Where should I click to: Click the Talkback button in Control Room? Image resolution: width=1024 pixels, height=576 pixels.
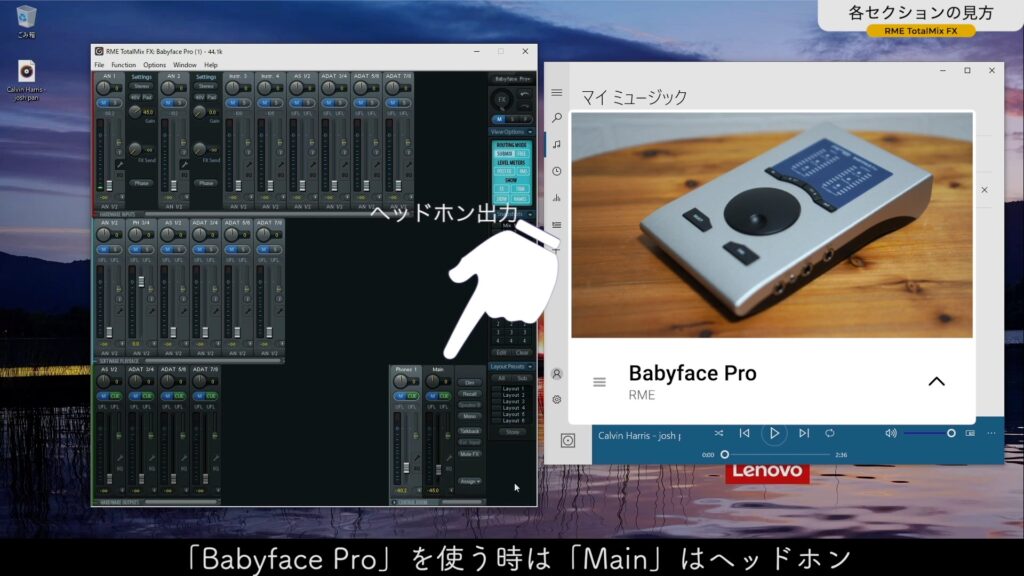pyautogui.click(x=470, y=431)
